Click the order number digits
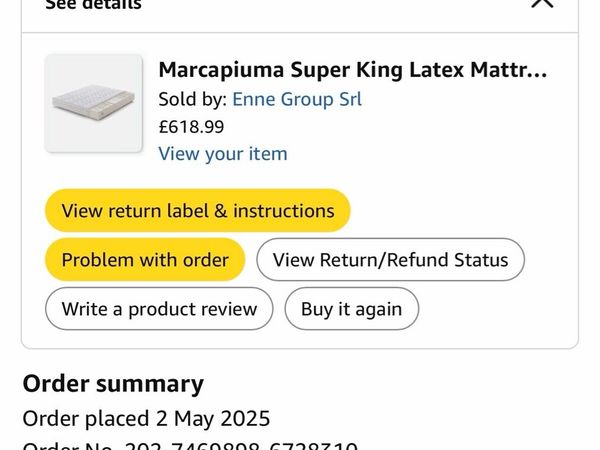The height and width of the screenshot is (450, 600). point(241,445)
